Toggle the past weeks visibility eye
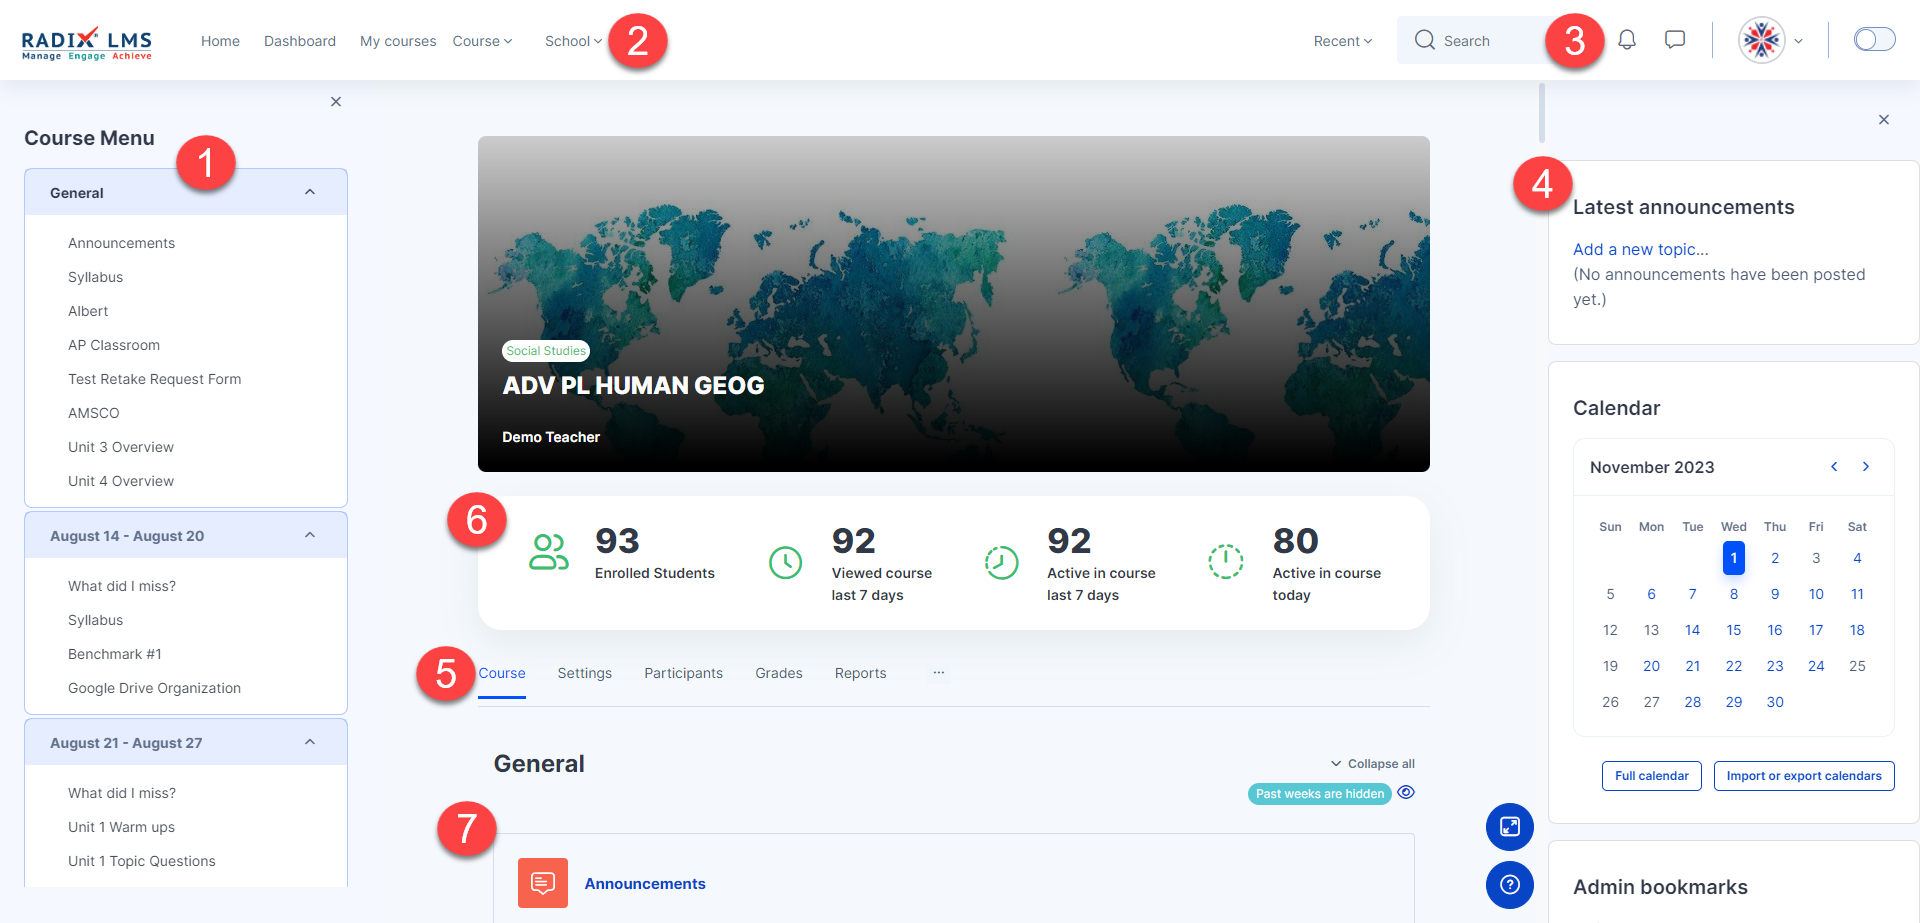 [1406, 793]
